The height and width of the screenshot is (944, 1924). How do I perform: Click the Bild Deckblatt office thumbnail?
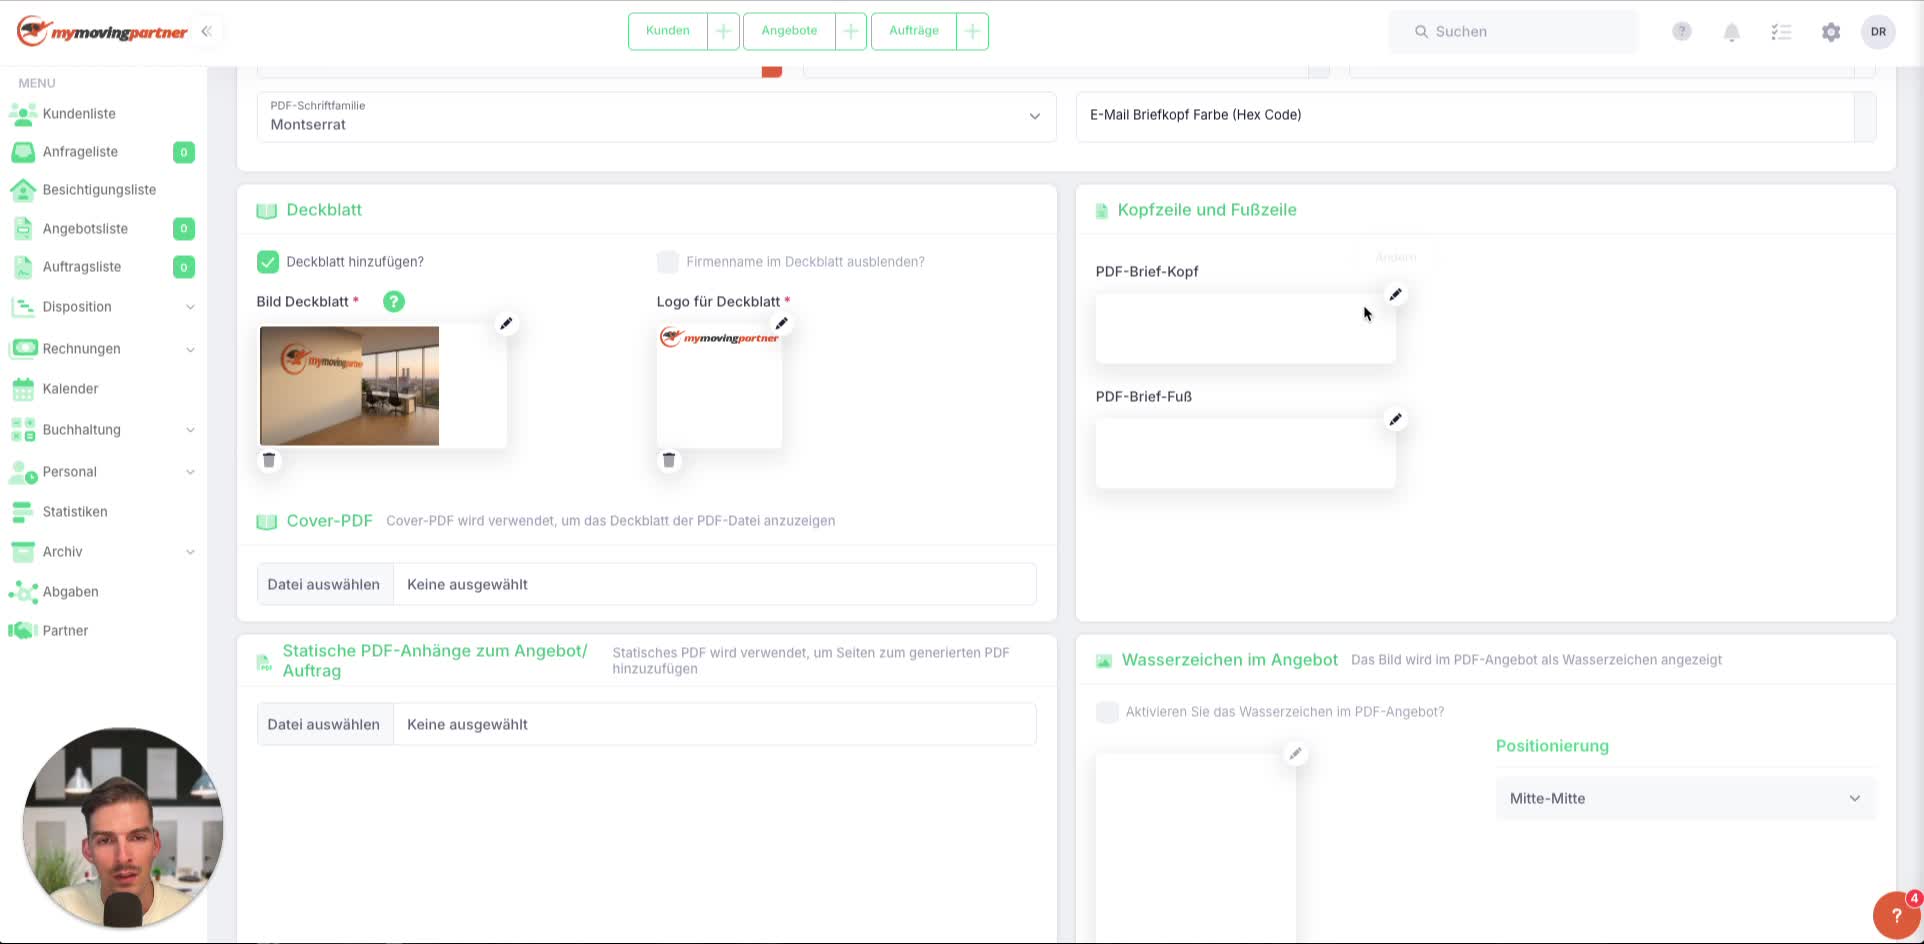click(x=349, y=386)
